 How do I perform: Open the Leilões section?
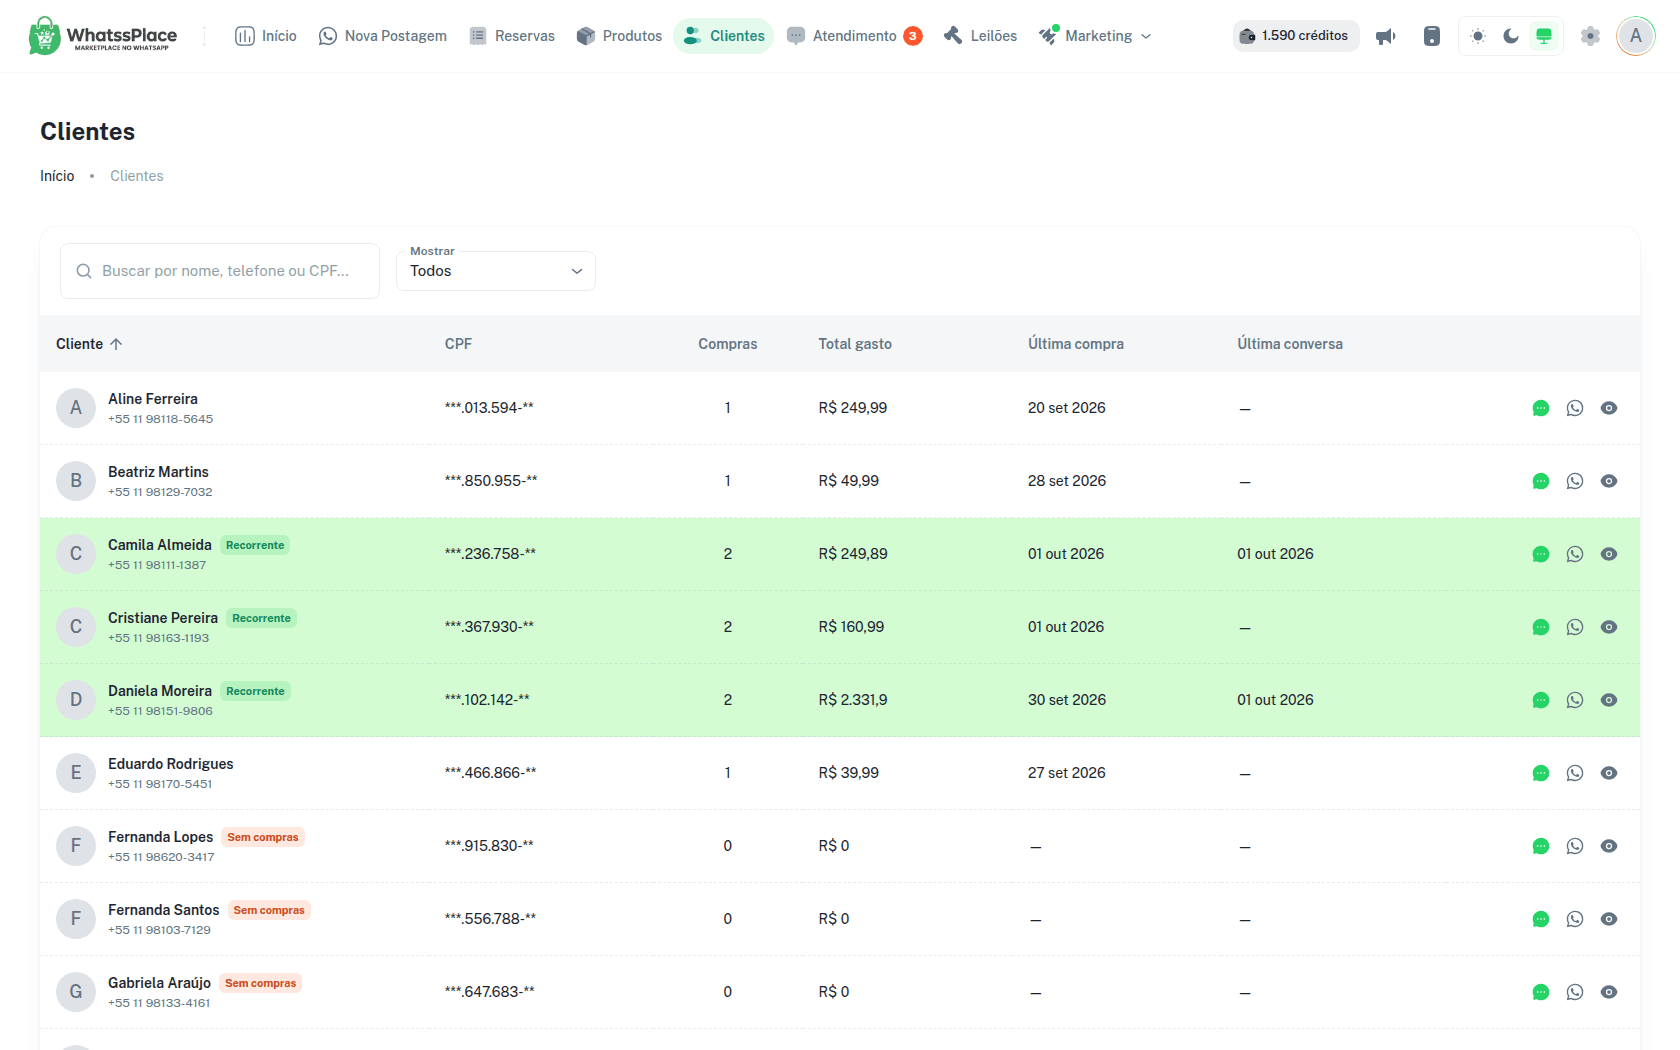[x=980, y=36]
